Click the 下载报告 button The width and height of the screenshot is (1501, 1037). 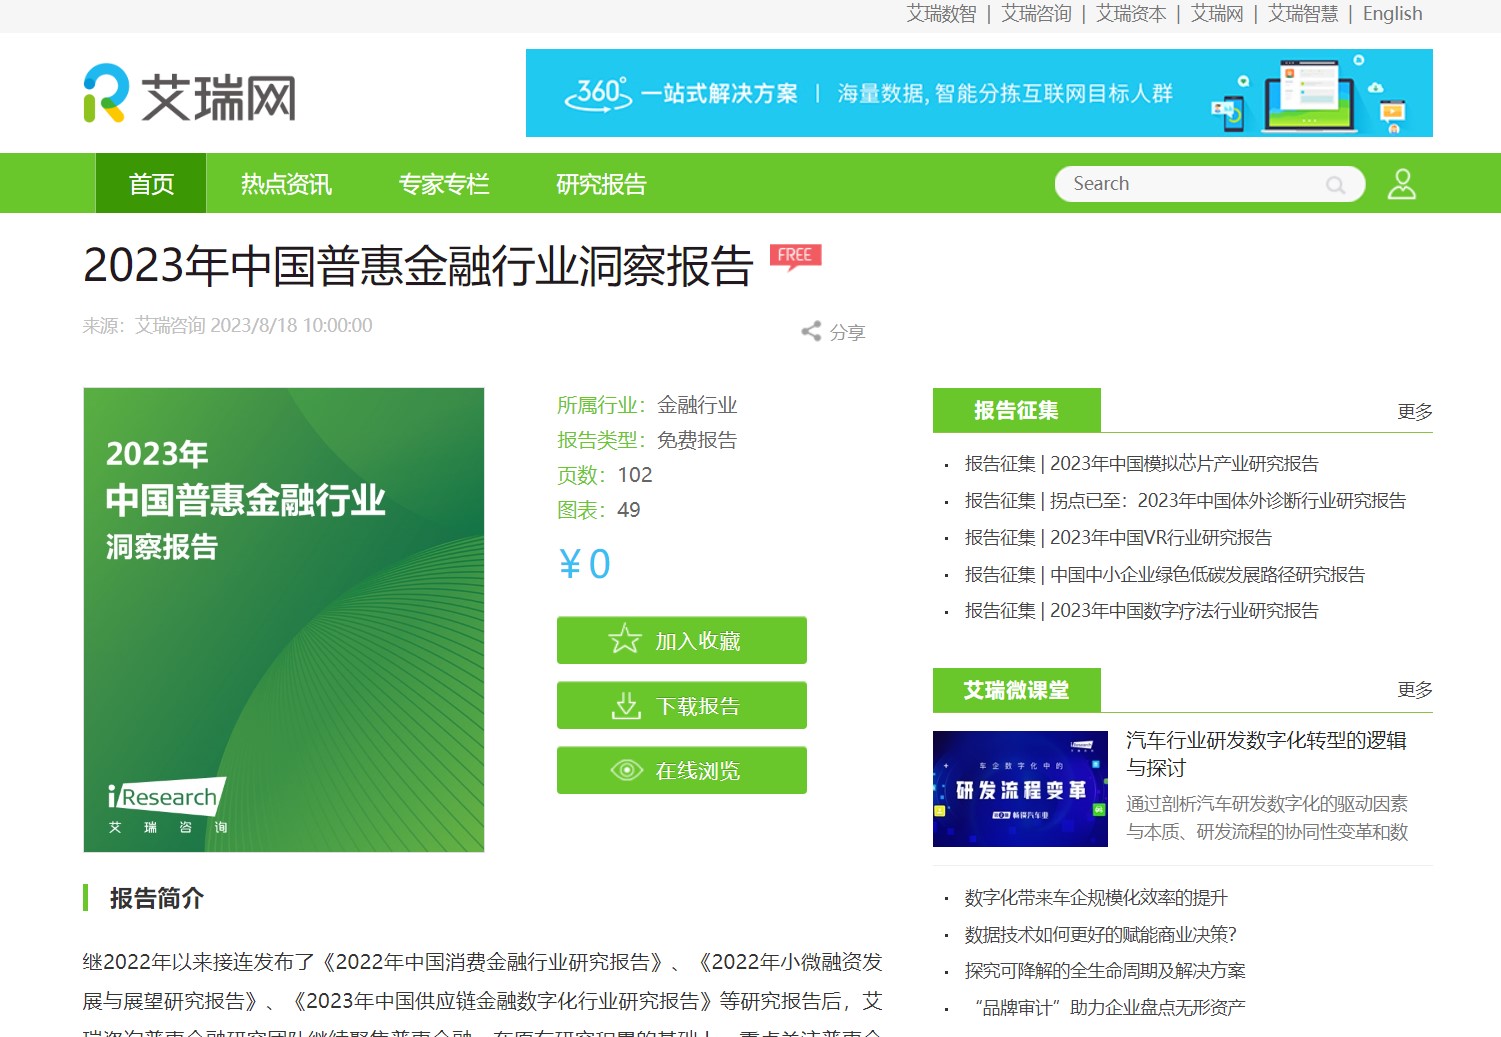(682, 705)
